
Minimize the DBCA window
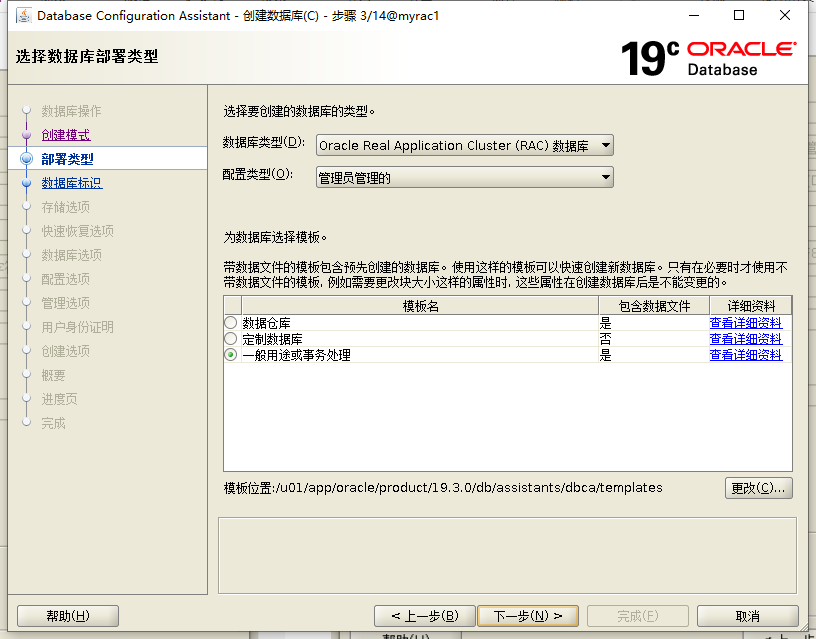tap(694, 16)
